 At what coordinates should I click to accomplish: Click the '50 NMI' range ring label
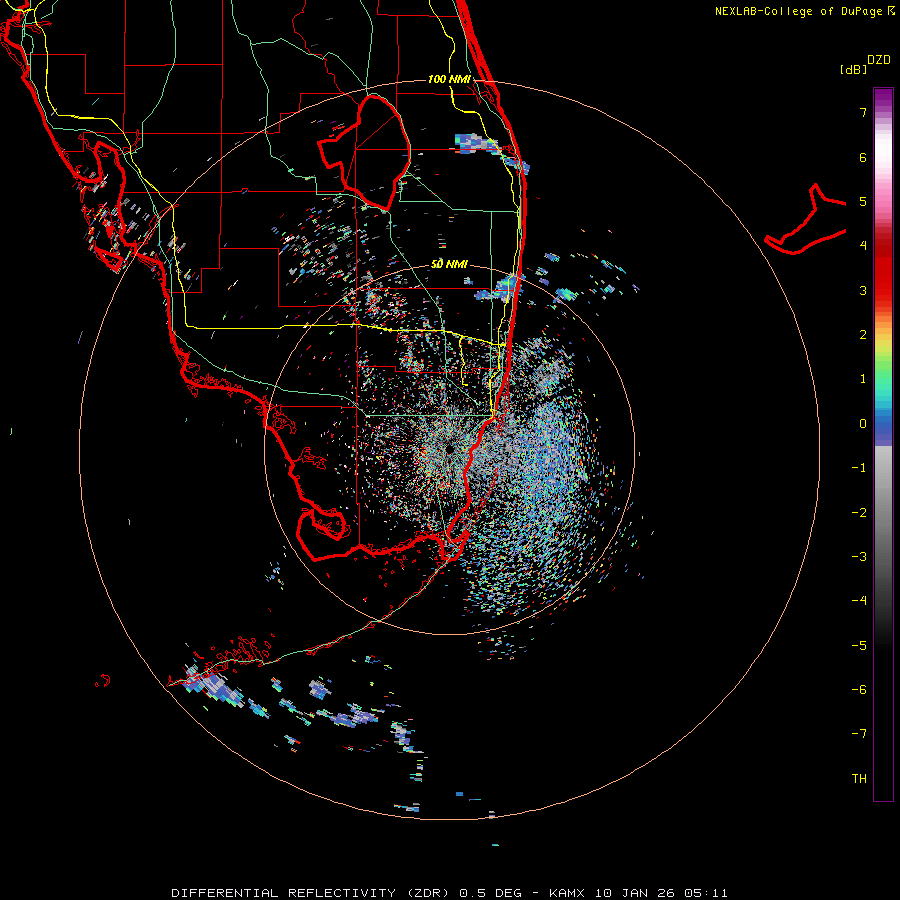tap(449, 264)
